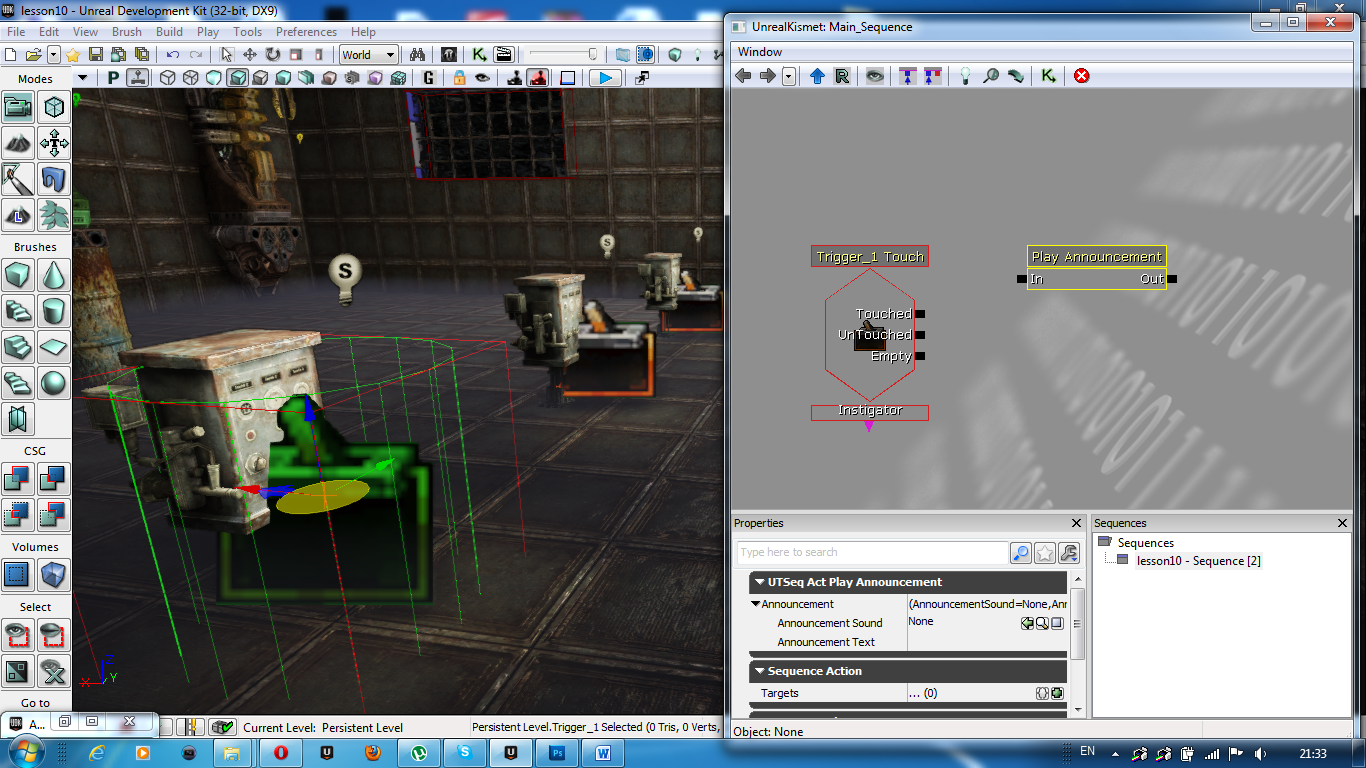The height and width of the screenshot is (768, 1366).
Task: Toggle show flags eye in viewport toolbar
Action: pyautogui.click(x=482, y=77)
